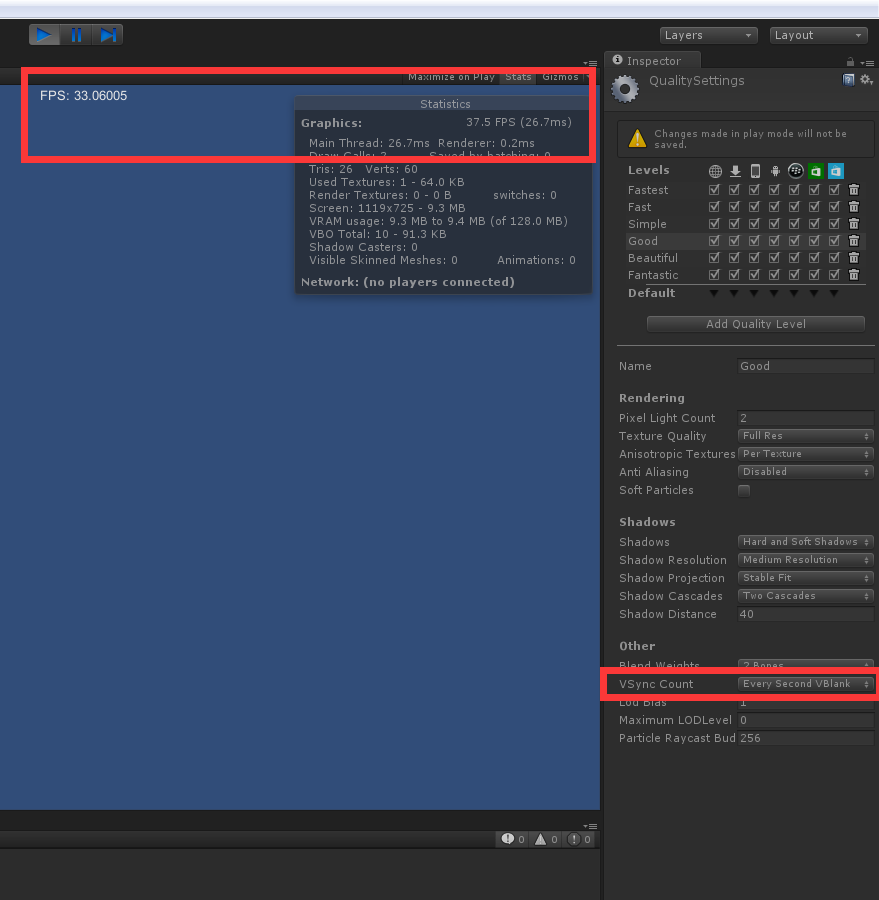This screenshot has width=879, height=900.
Task: Open the QualitySettings gear context menu
Action: click(866, 80)
